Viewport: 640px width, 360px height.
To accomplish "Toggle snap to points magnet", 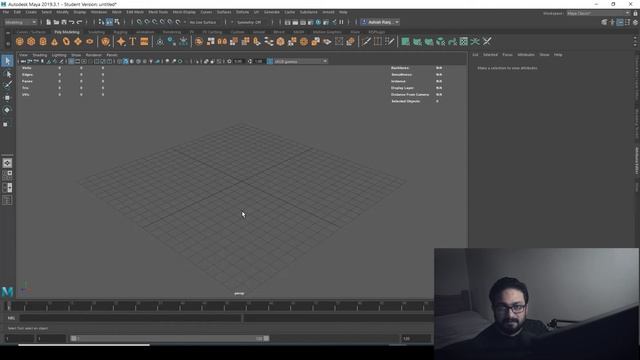I will [155, 22].
